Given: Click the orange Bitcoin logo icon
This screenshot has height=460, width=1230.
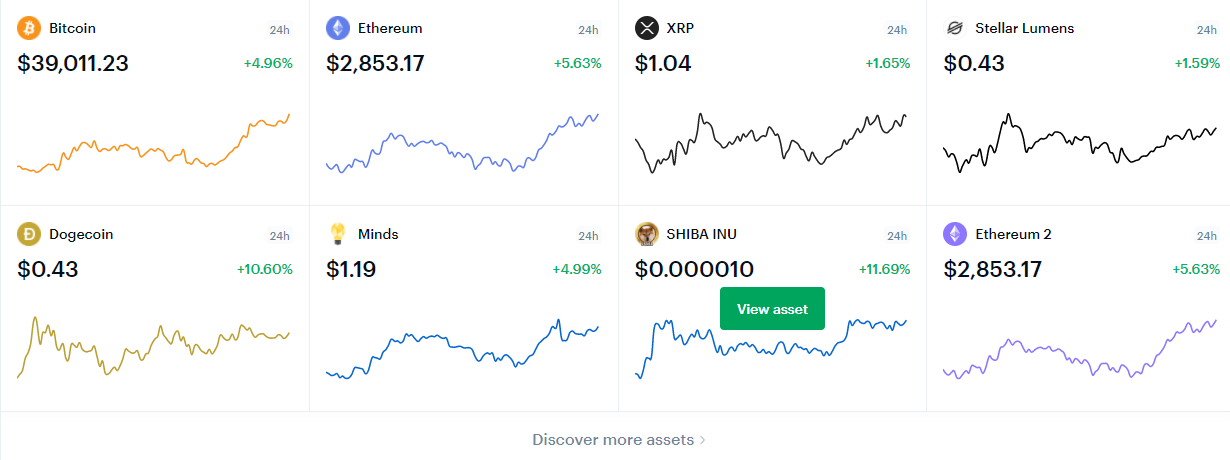Looking at the screenshot, I should pyautogui.click(x=29, y=28).
